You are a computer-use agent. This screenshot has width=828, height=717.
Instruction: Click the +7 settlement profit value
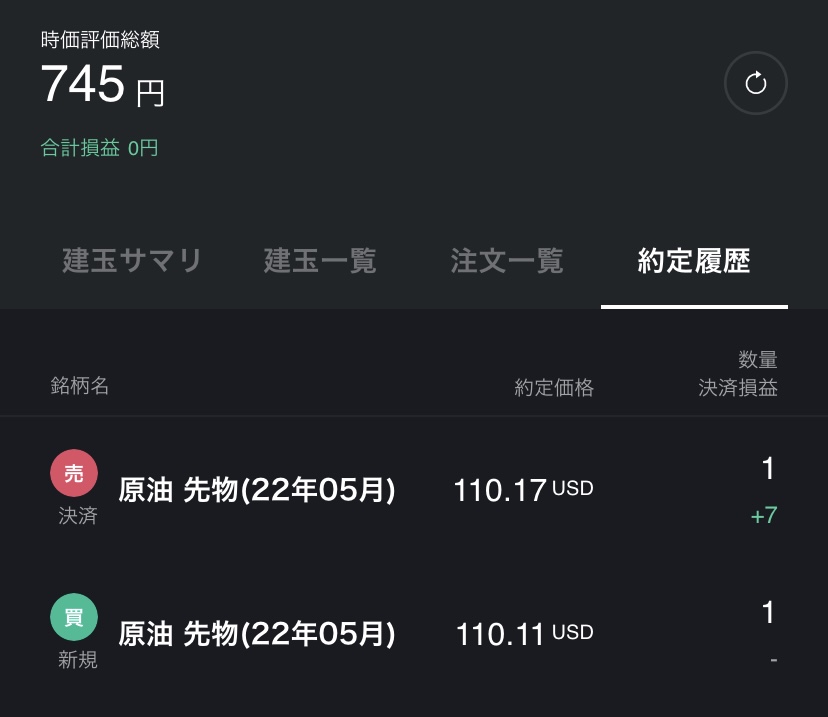763,516
